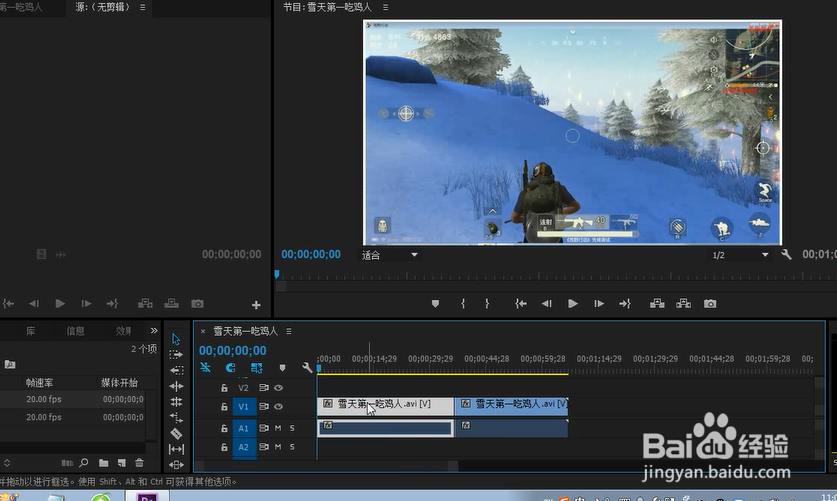Create a new bin in Project panel
Image resolution: width=837 pixels, height=501 pixels.
104,463
